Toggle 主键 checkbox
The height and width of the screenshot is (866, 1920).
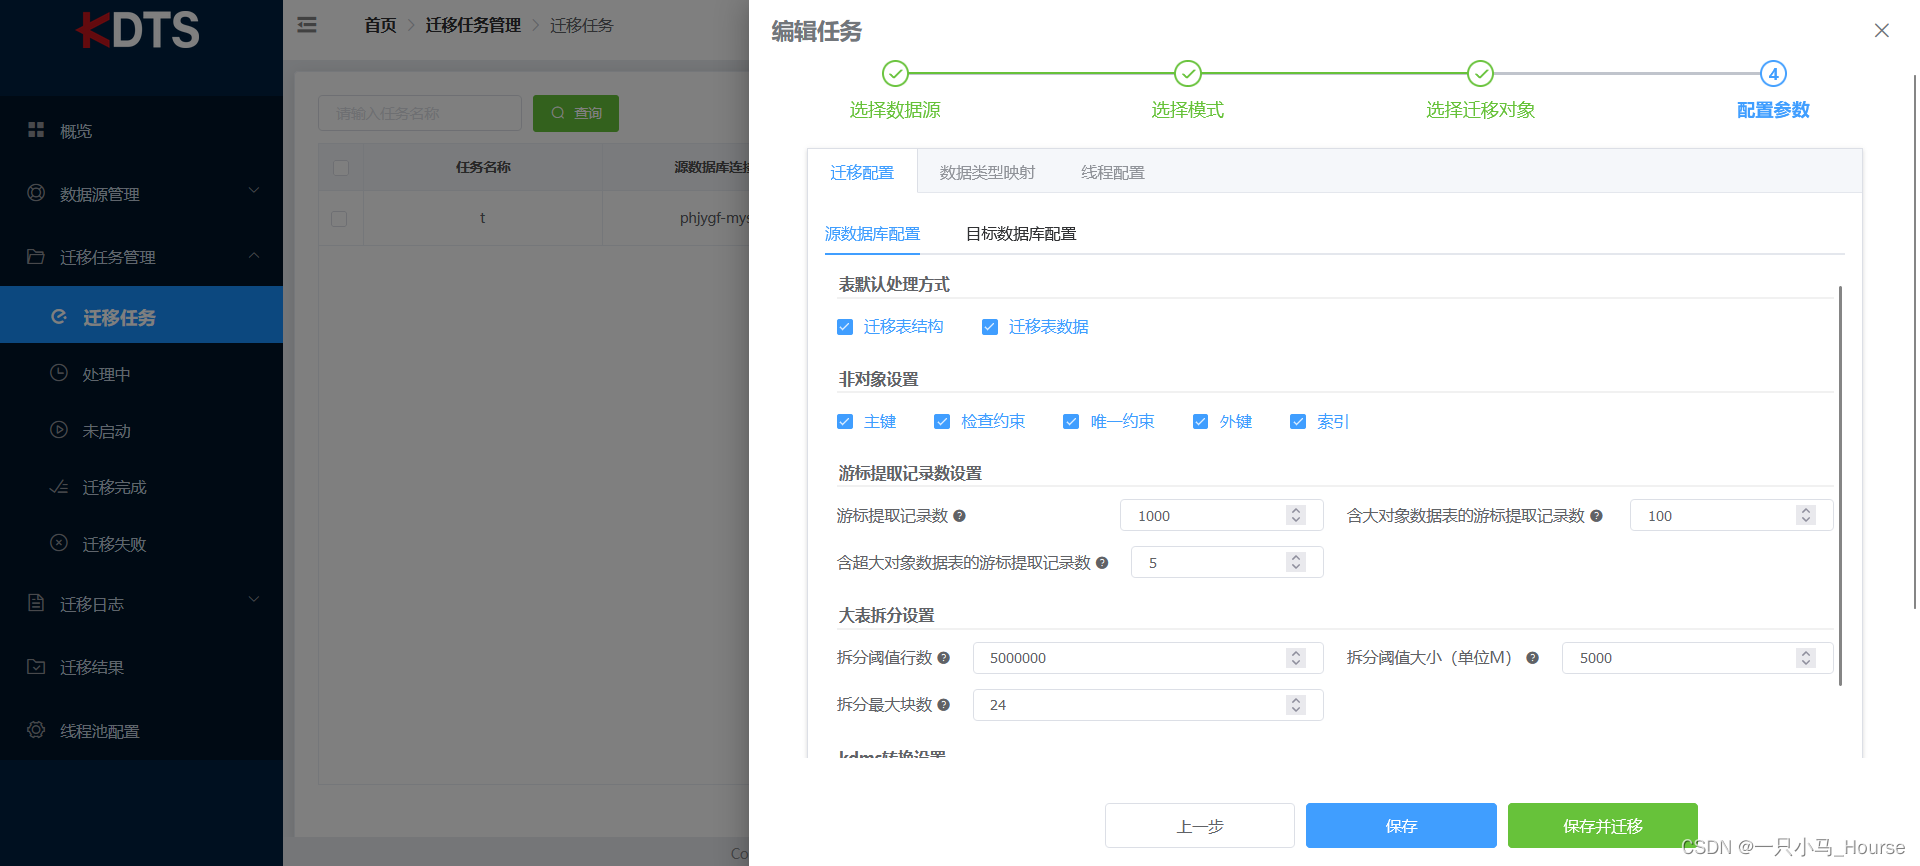(845, 422)
